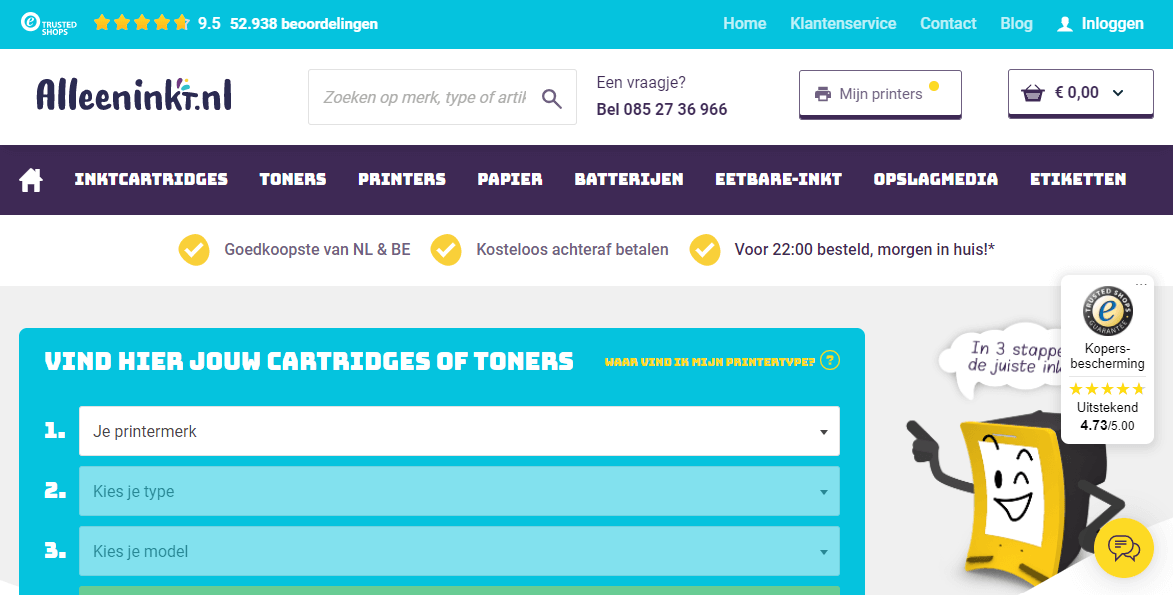Viewport: 1173px width, 595px height.
Task: Click the Trusted Shops logo in top bar
Action: point(49,23)
